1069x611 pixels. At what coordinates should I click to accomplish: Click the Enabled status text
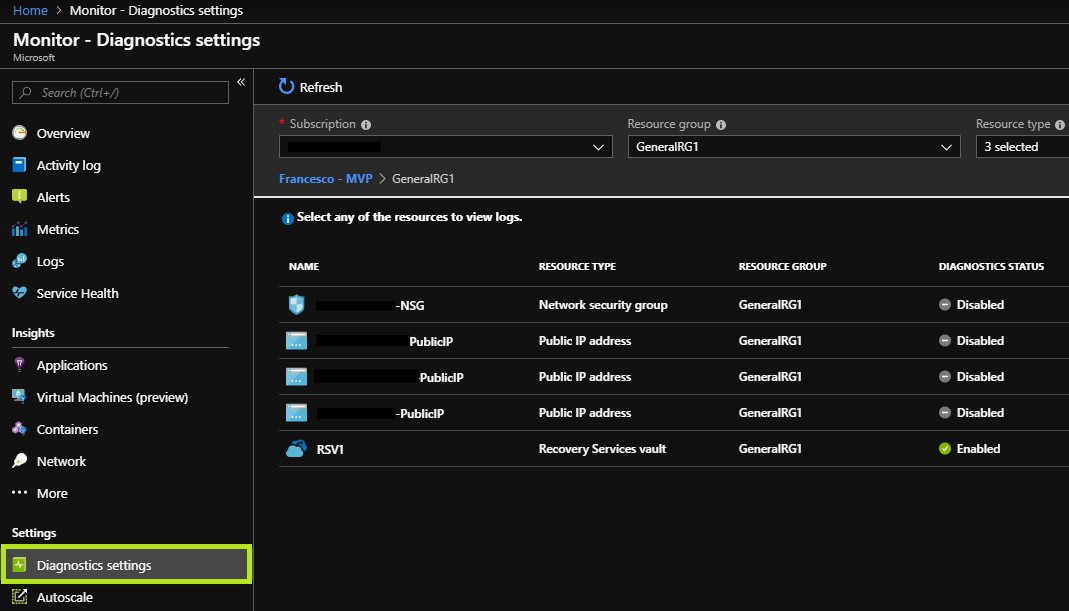pyautogui.click(x=978, y=449)
